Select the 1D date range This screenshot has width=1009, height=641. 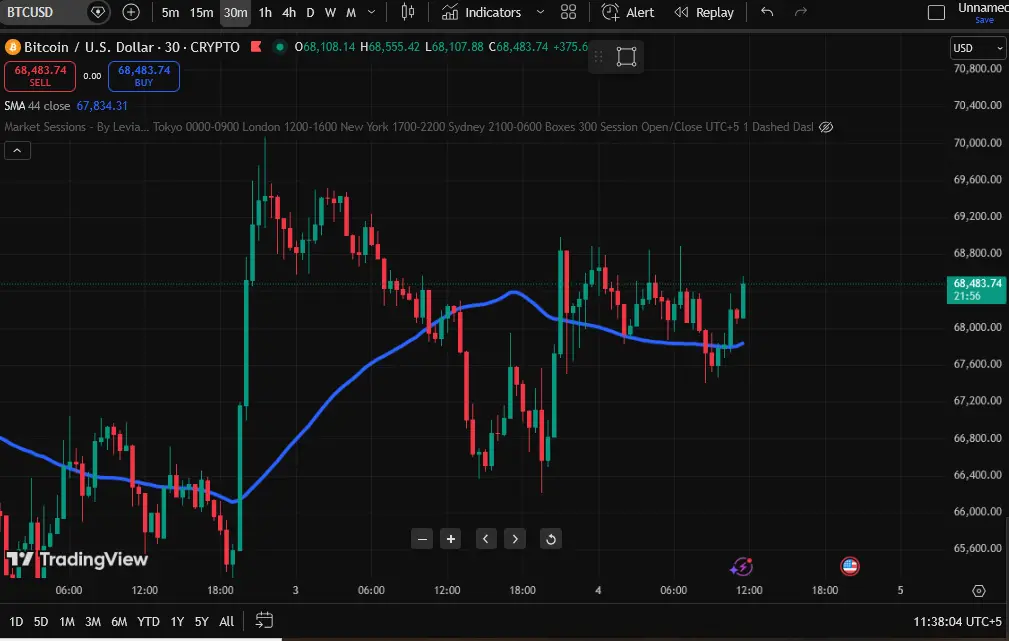click(x=16, y=622)
